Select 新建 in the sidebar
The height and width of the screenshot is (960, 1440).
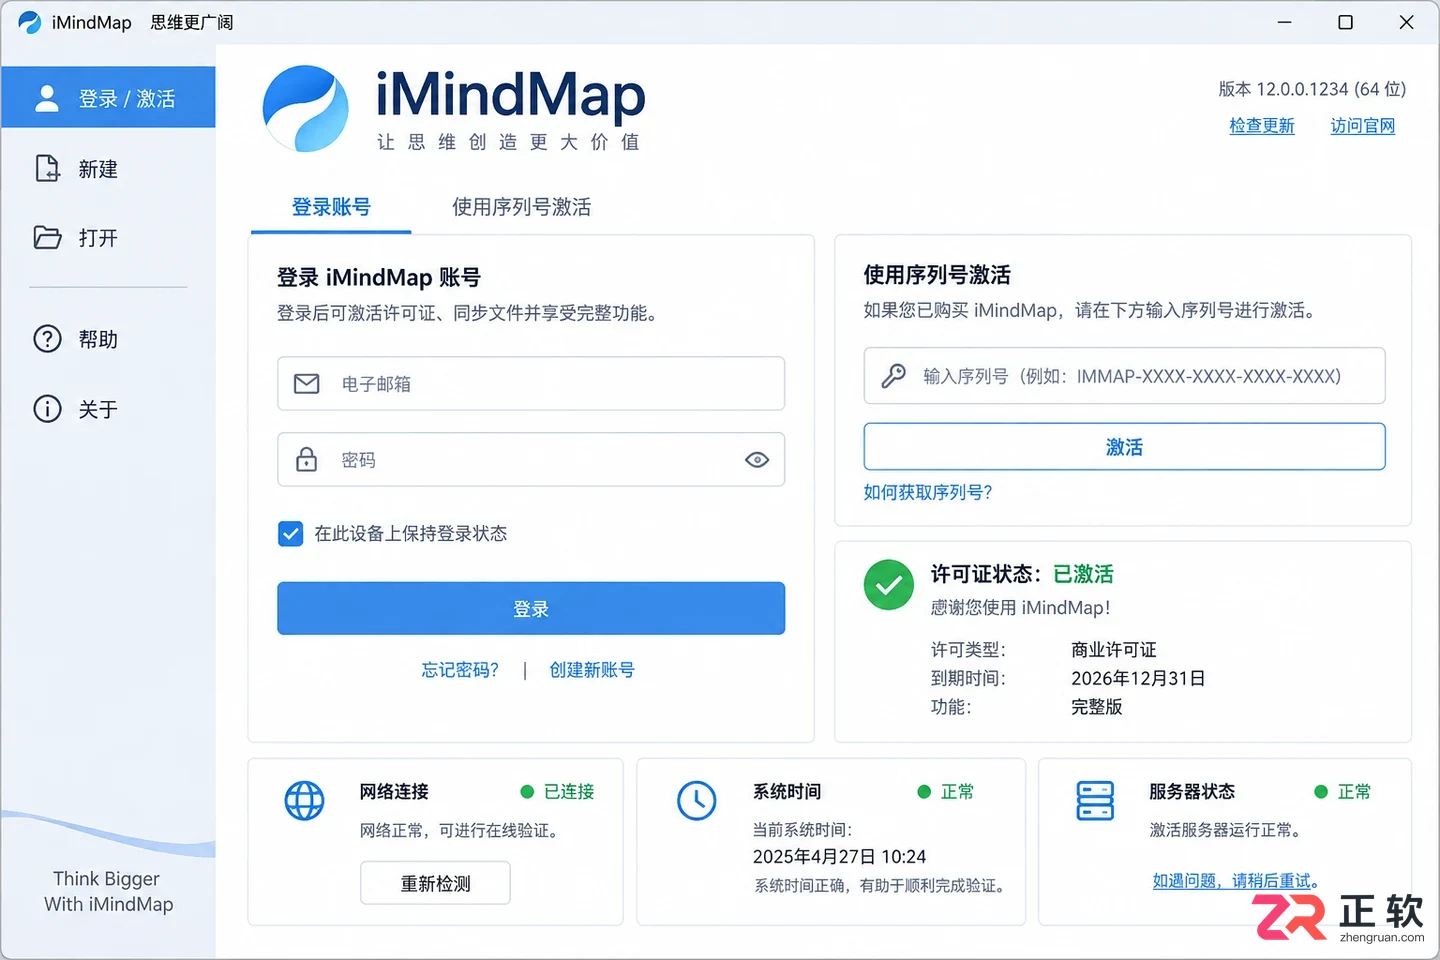(x=98, y=169)
